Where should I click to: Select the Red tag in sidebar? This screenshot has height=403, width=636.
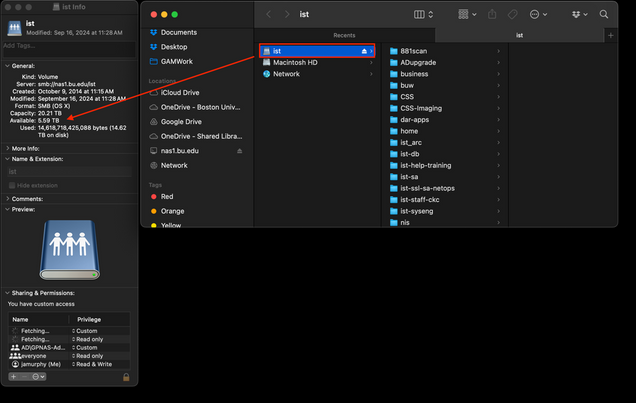point(167,197)
